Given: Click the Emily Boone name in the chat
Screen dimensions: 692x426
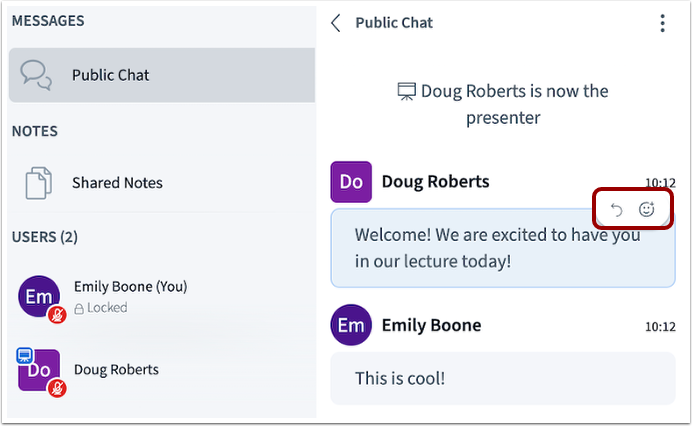Looking at the screenshot, I should pyautogui.click(x=431, y=325).
